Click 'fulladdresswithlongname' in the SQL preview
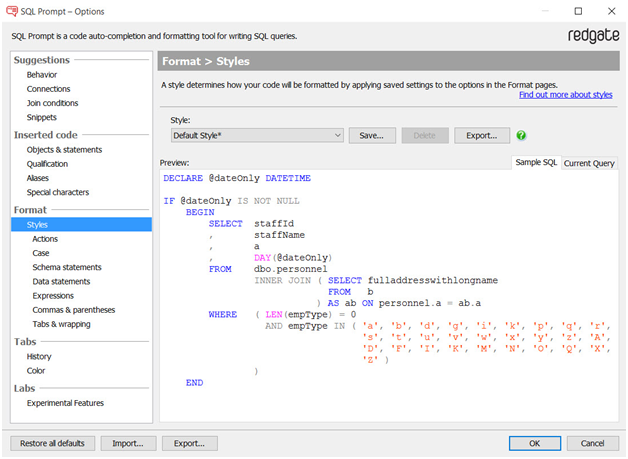 click(433, 280)
